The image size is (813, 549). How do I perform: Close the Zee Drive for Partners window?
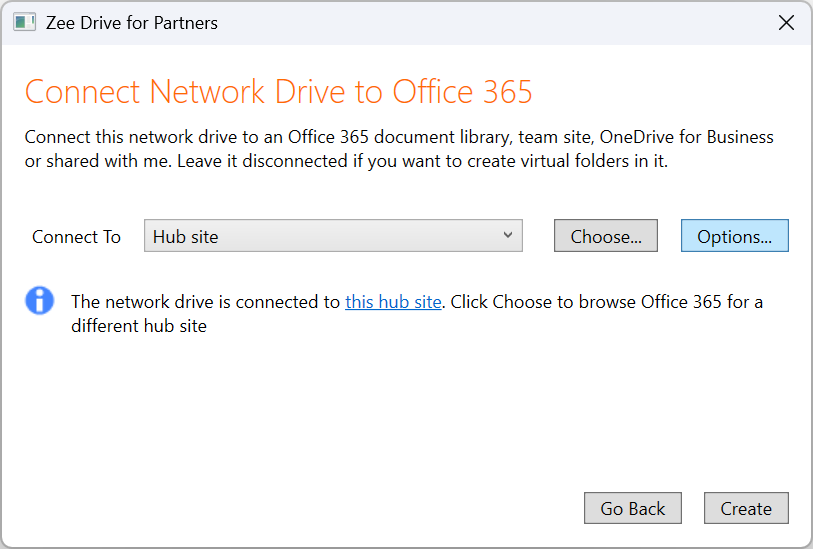pos(786,22)
